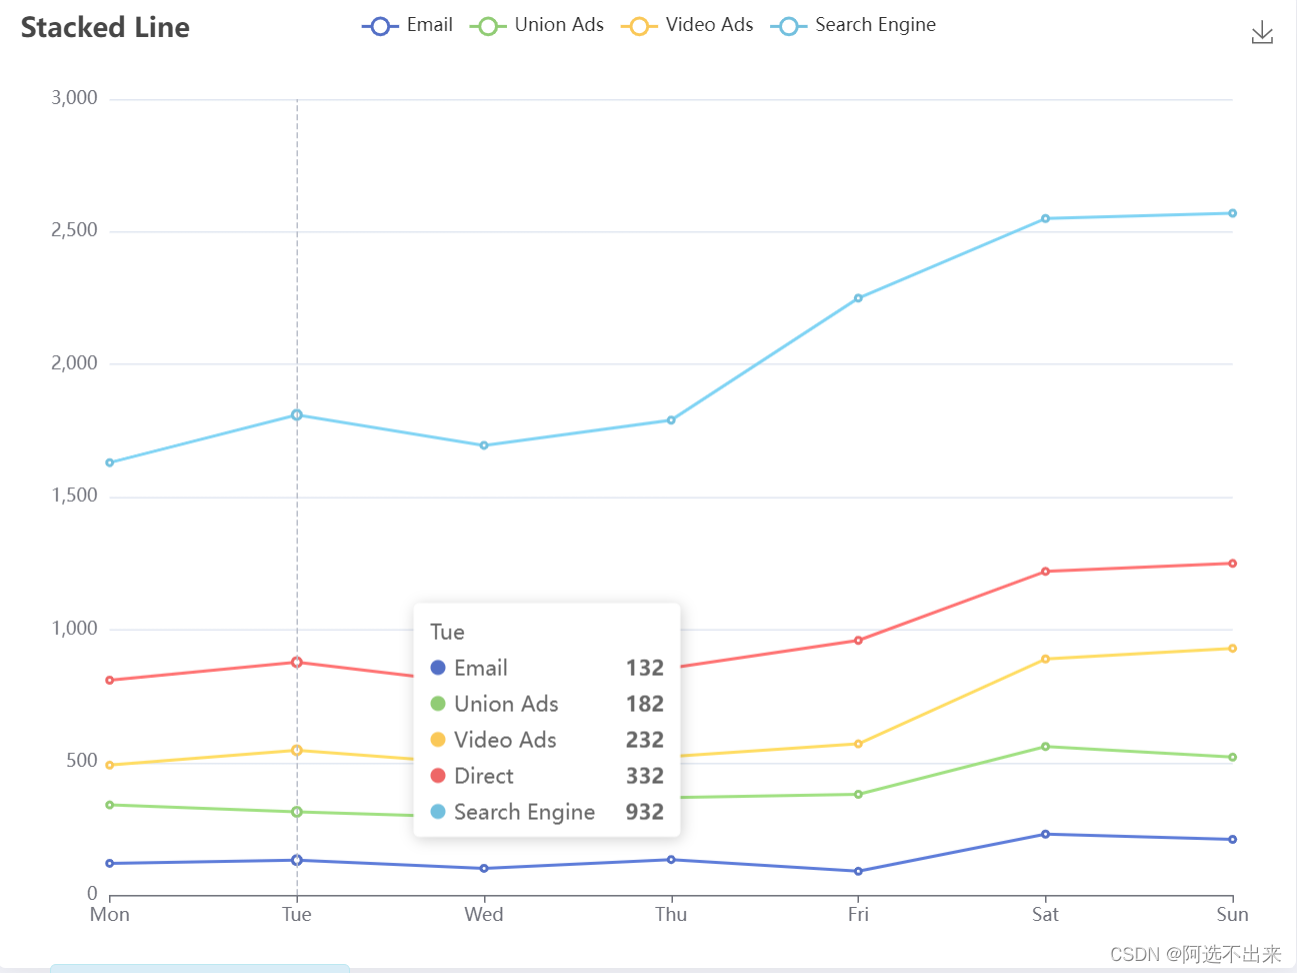Screen dimensions: 1297x973
Task: Click the green Union Ads point on Mon
Action: point(110,805)
